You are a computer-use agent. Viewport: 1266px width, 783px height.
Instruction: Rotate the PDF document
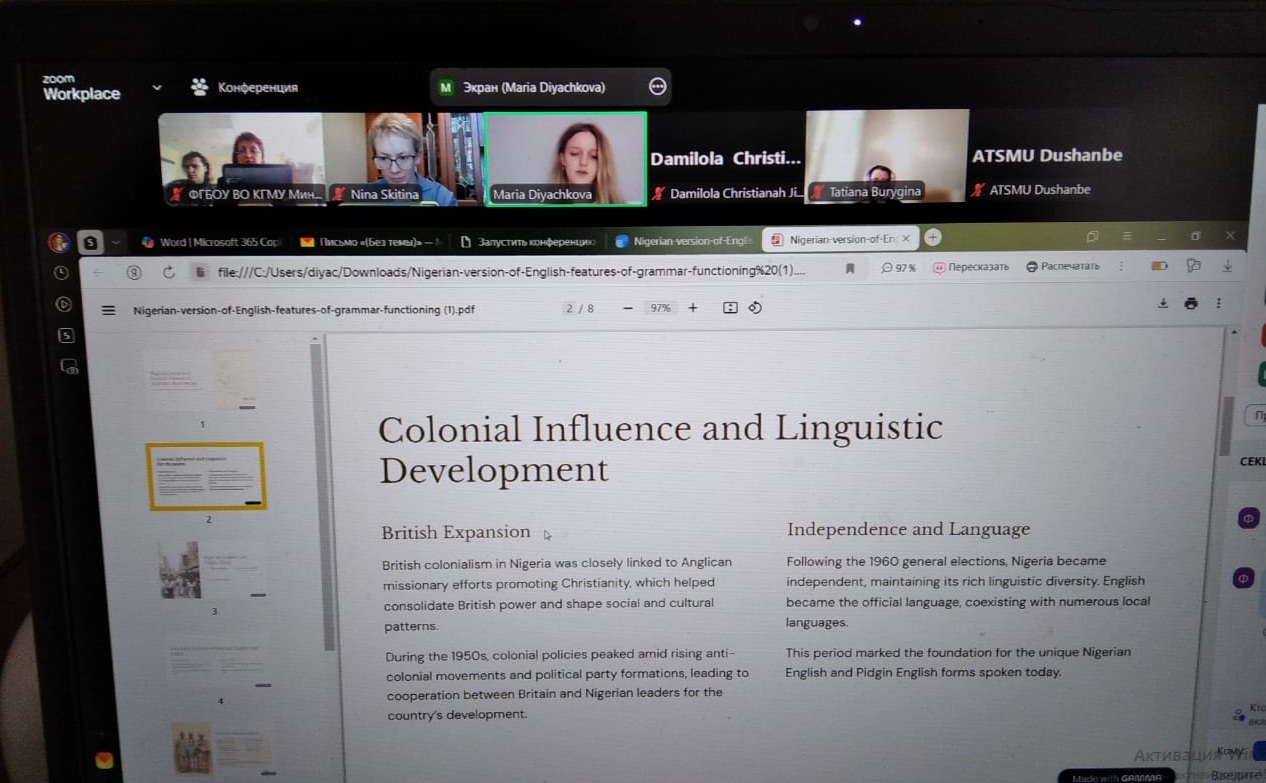tap(755, 308)
